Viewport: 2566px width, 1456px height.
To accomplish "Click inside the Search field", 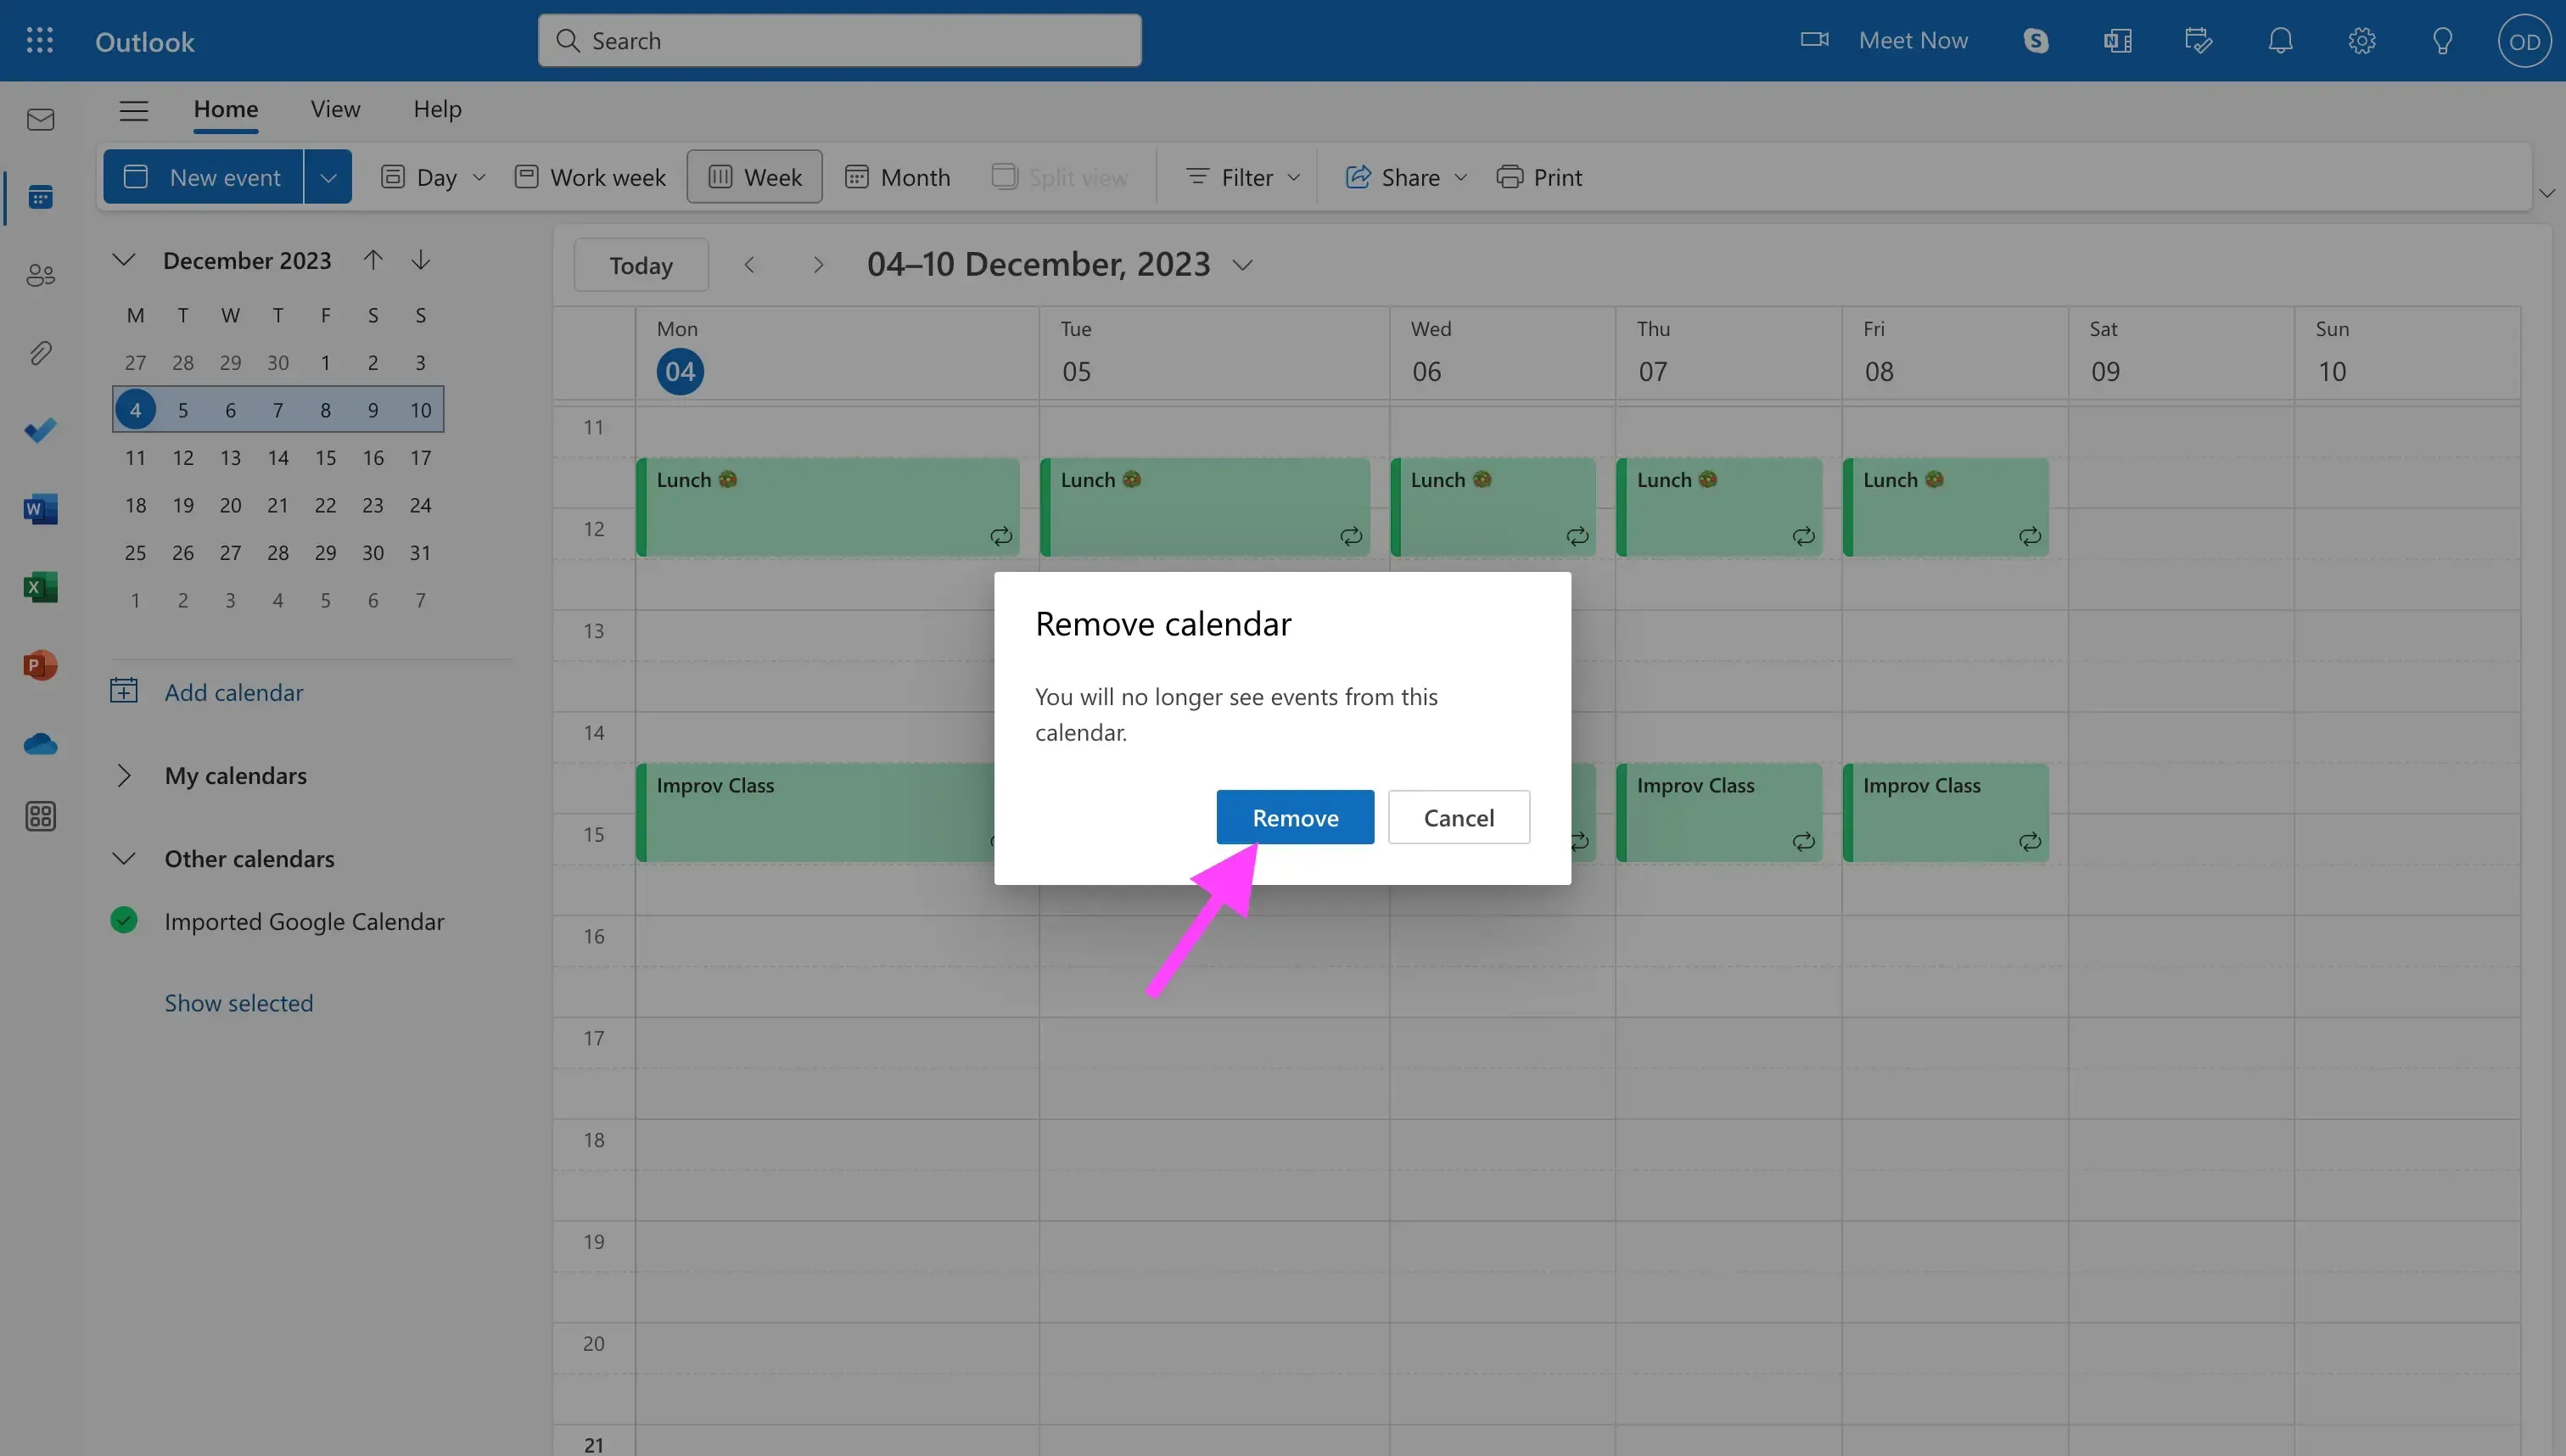I will [840, 40].
